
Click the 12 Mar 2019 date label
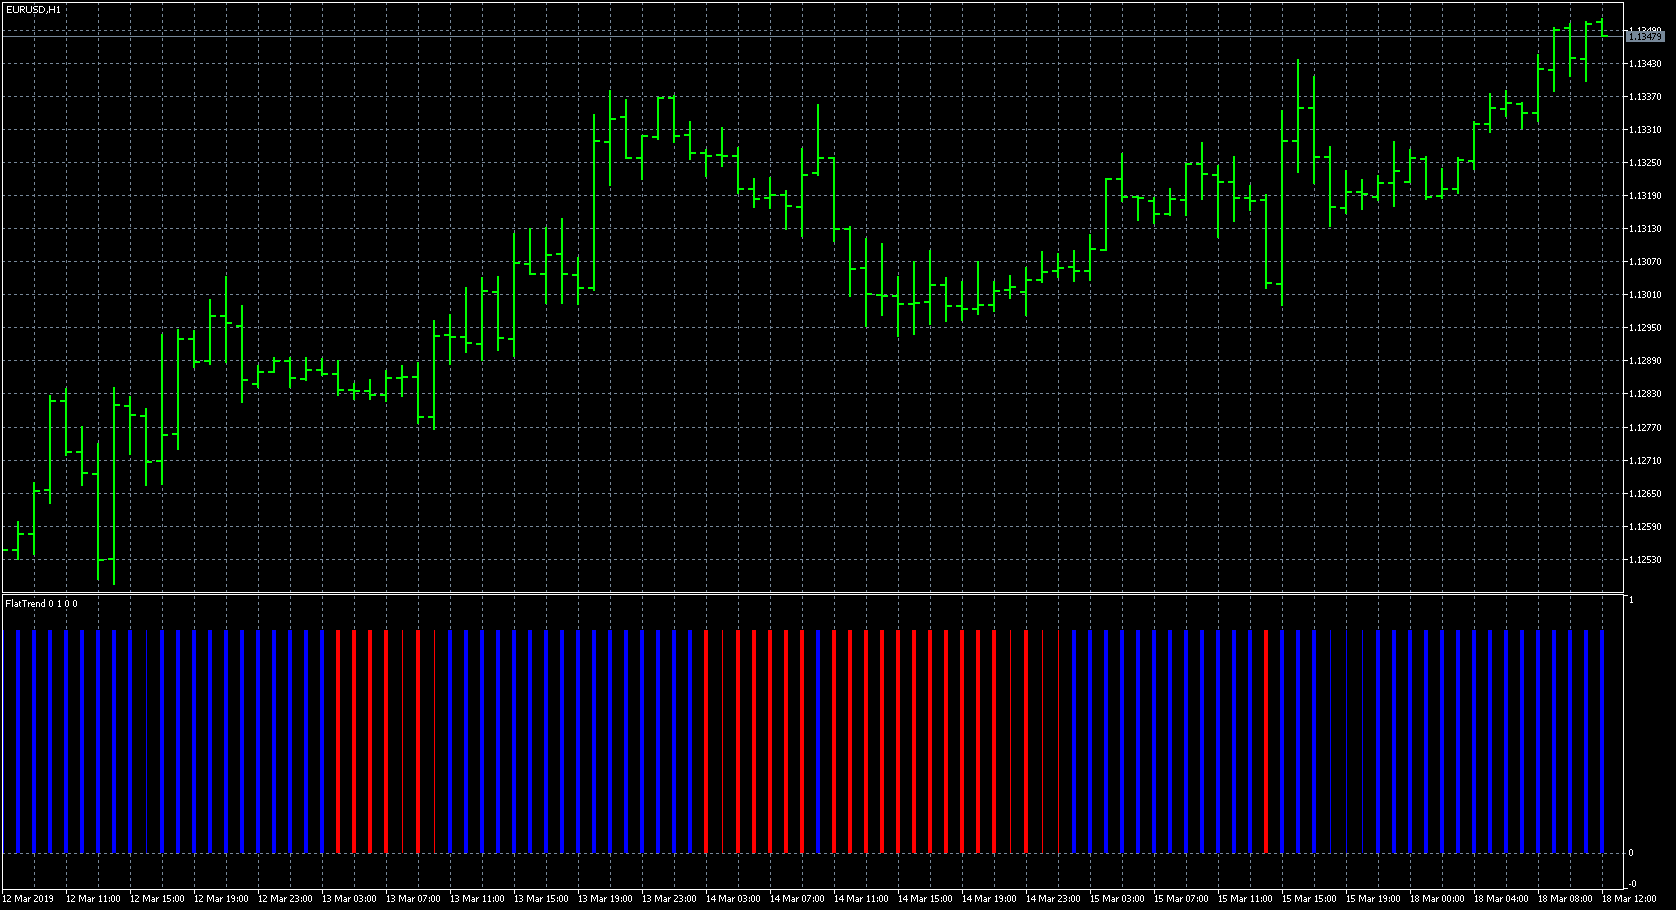(29, 899)
